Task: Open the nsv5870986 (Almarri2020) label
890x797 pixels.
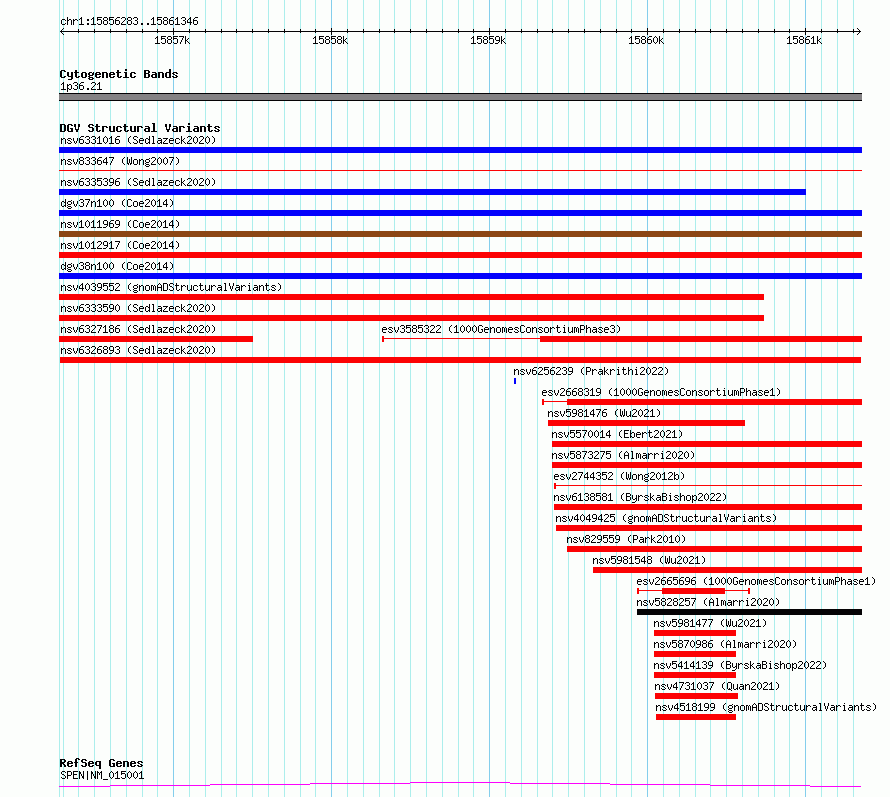Action: 725,644
